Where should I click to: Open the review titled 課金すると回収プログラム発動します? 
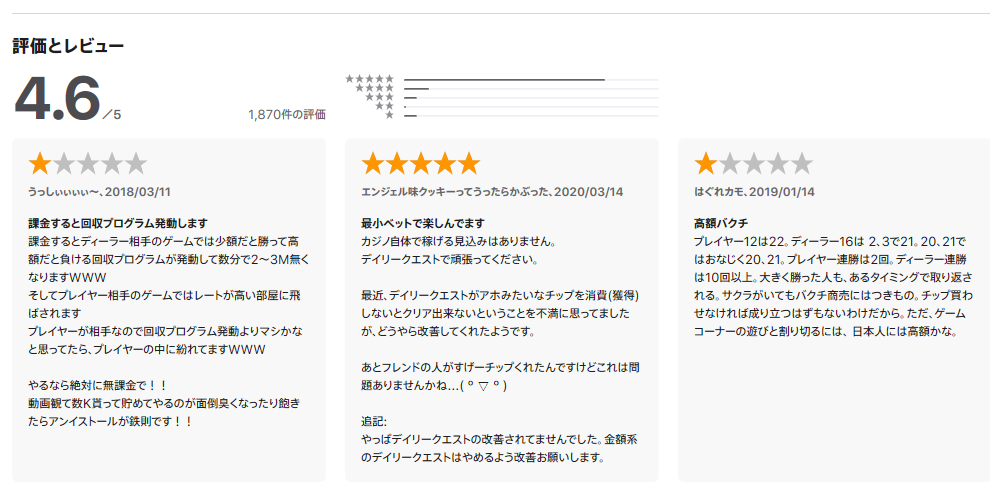tap(118, 222)
